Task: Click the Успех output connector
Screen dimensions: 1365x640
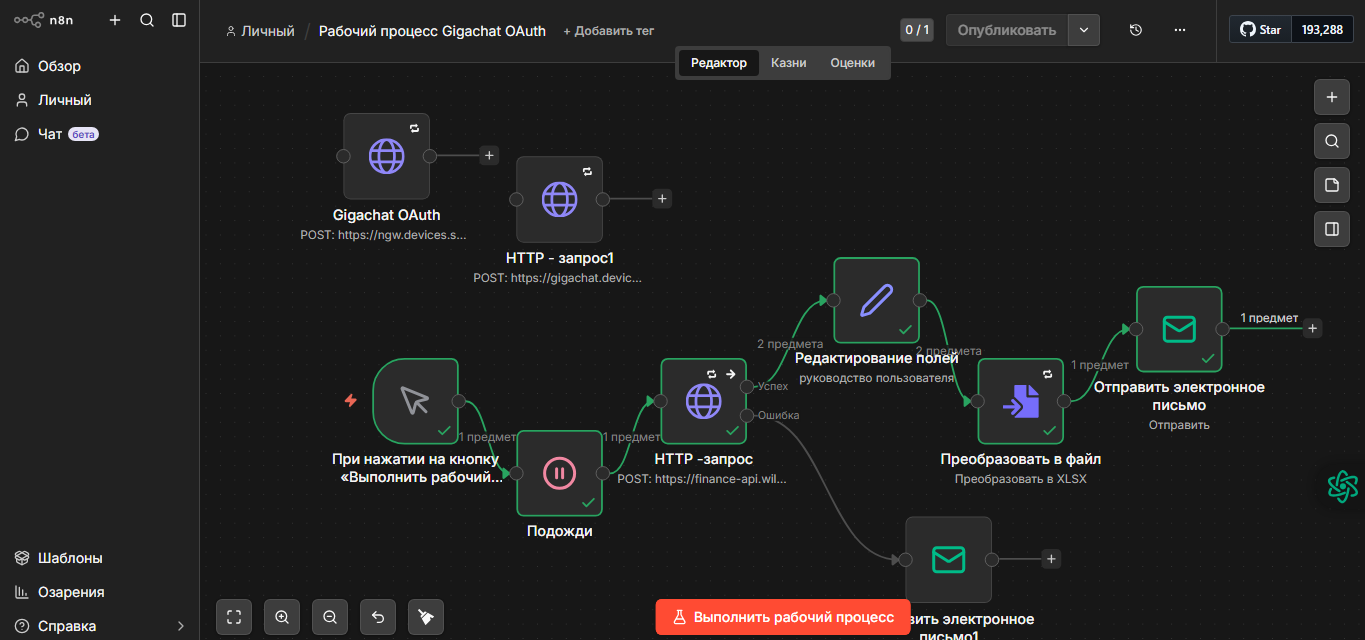Action: pyautogui.click(x=746, y=386)
